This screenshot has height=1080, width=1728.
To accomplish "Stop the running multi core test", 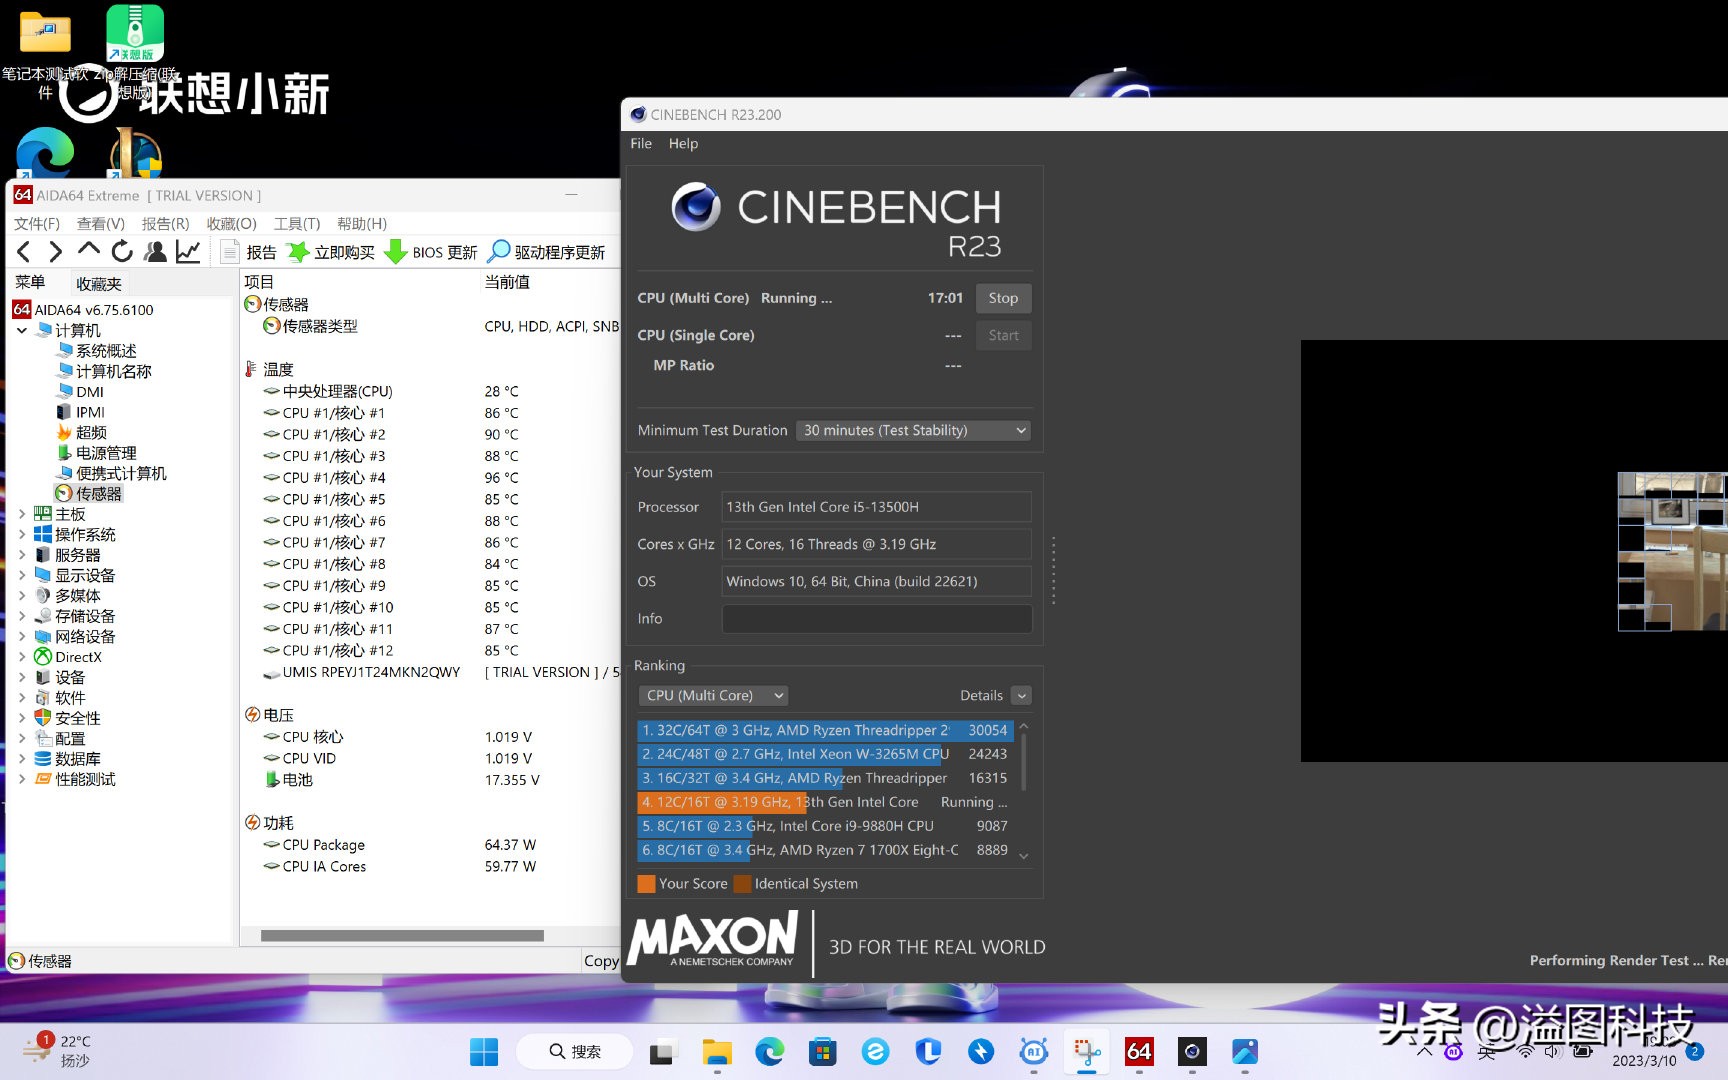I will [1002, 298].
